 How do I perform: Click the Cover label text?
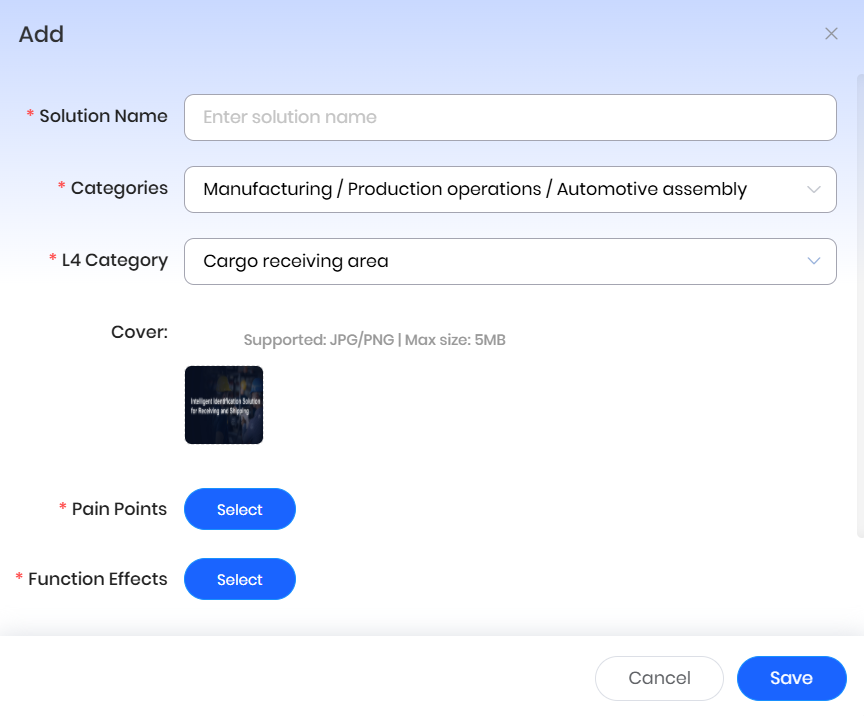139,332
